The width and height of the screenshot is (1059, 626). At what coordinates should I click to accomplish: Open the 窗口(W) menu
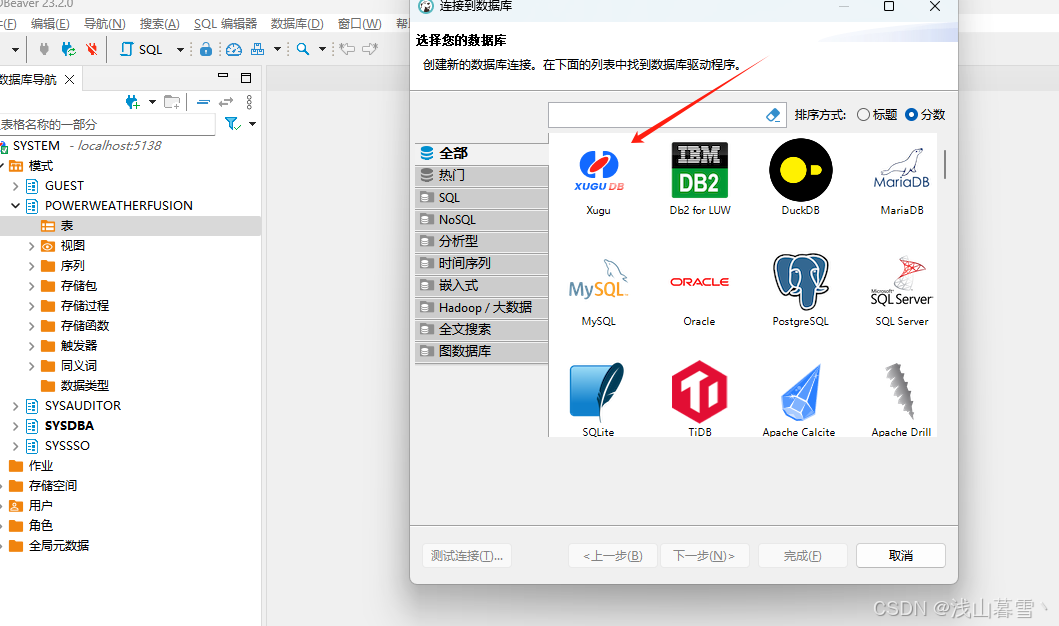360,24
